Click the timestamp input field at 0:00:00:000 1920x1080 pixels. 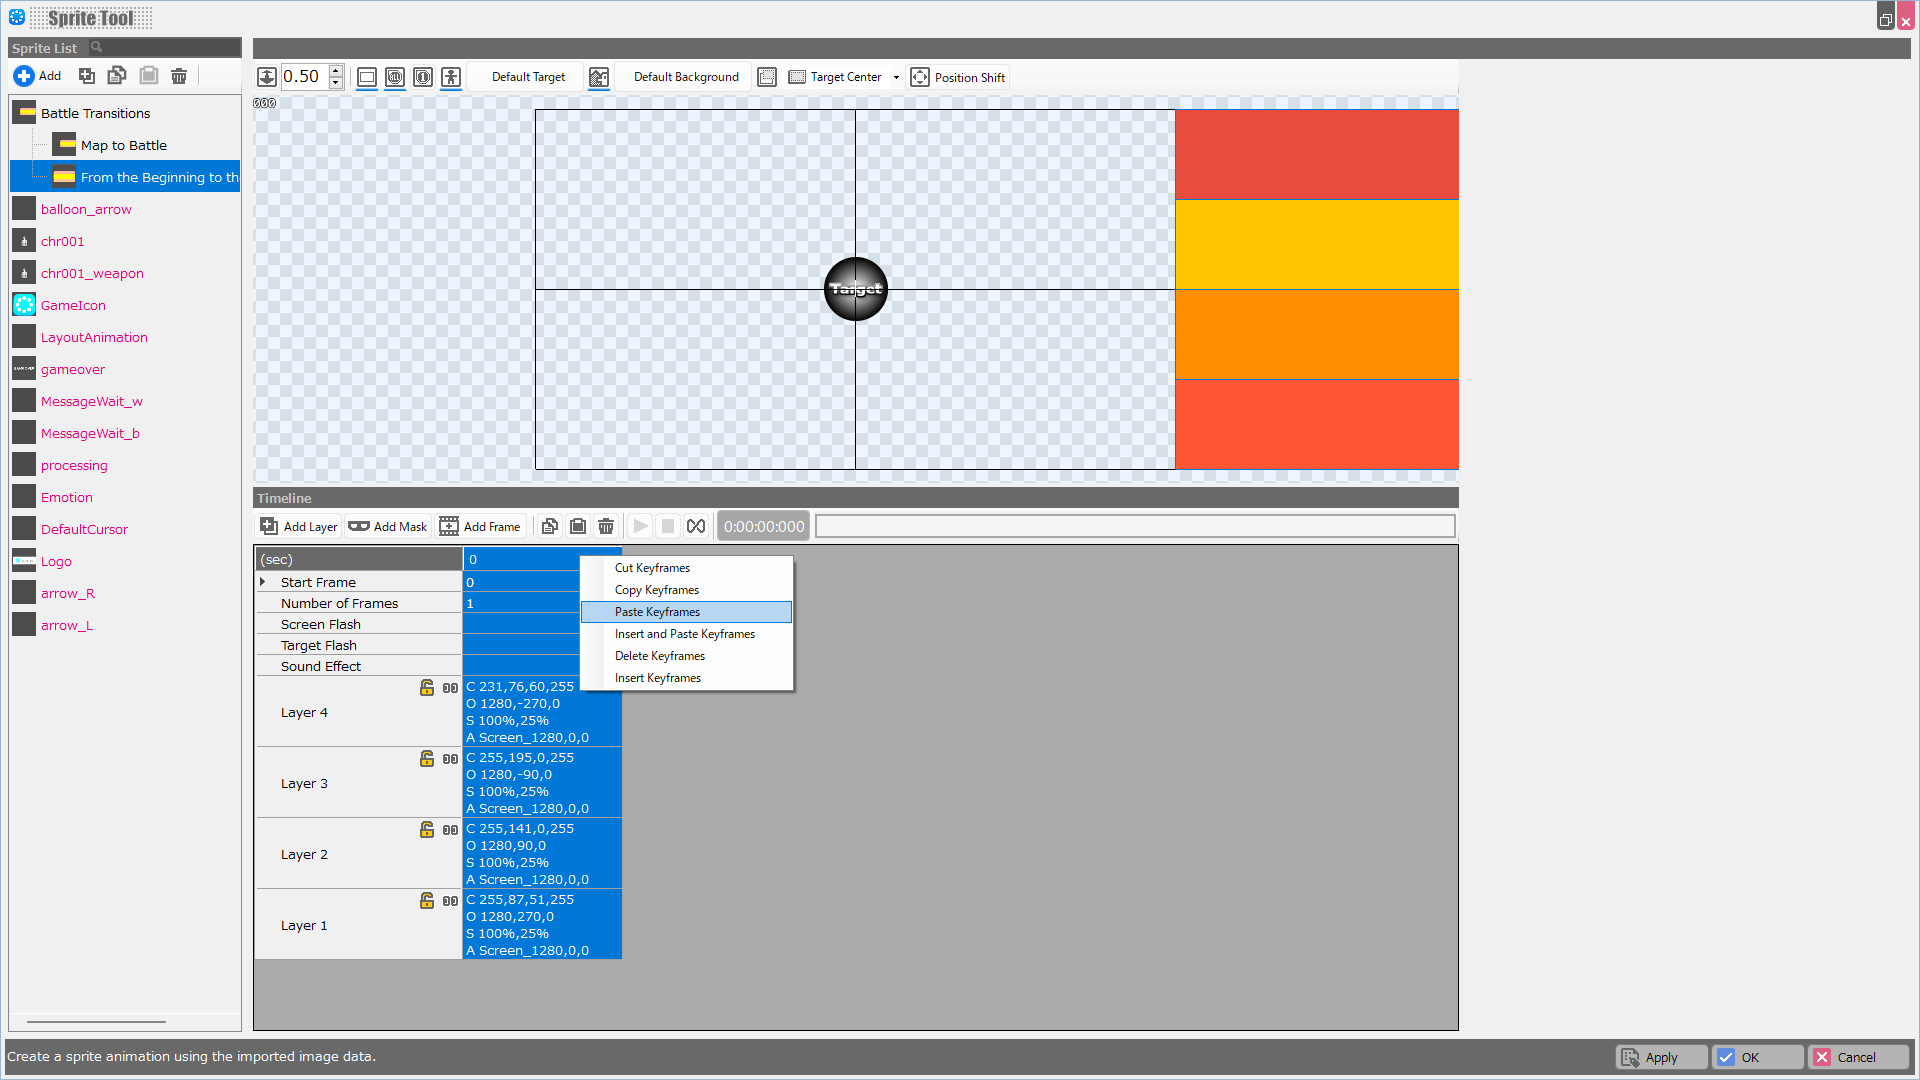(x=765, y=526)
